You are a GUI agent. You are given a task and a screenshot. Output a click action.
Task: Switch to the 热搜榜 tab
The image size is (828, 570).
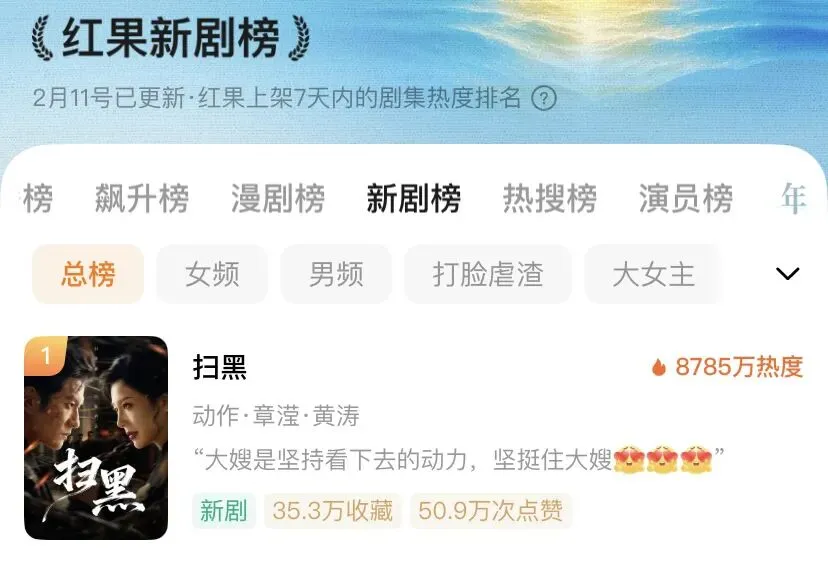point(550,199)
